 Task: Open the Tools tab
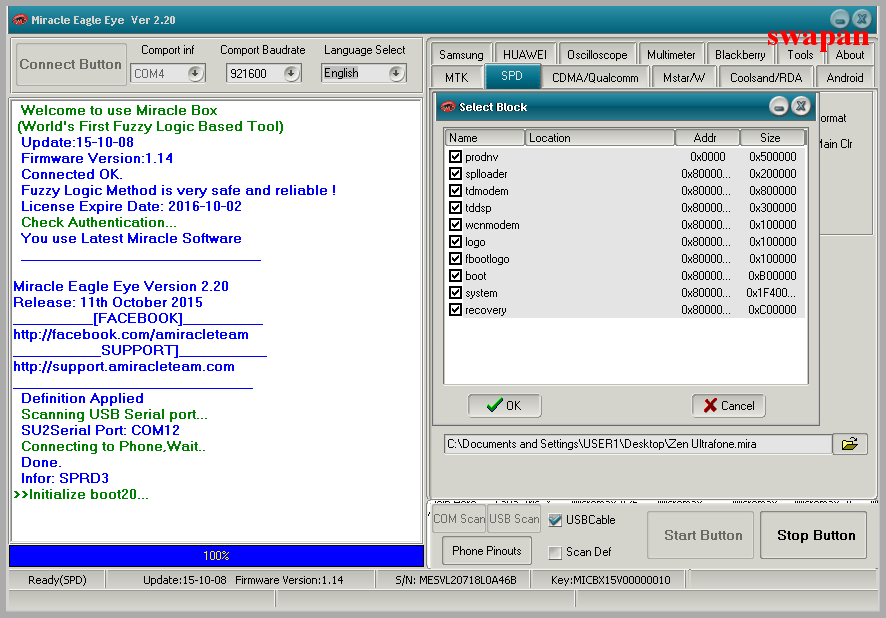[800, 55]
